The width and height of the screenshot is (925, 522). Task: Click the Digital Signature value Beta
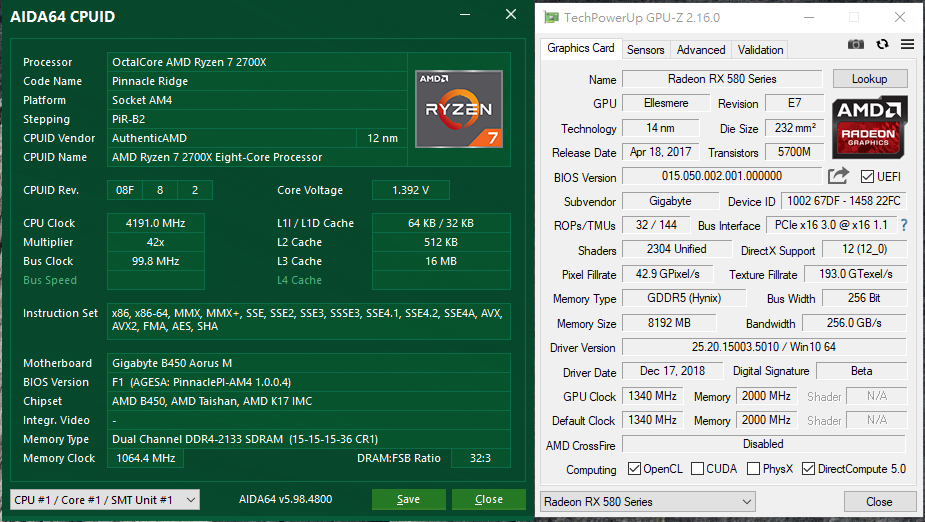pyautogui.click(x=861, y=371)
